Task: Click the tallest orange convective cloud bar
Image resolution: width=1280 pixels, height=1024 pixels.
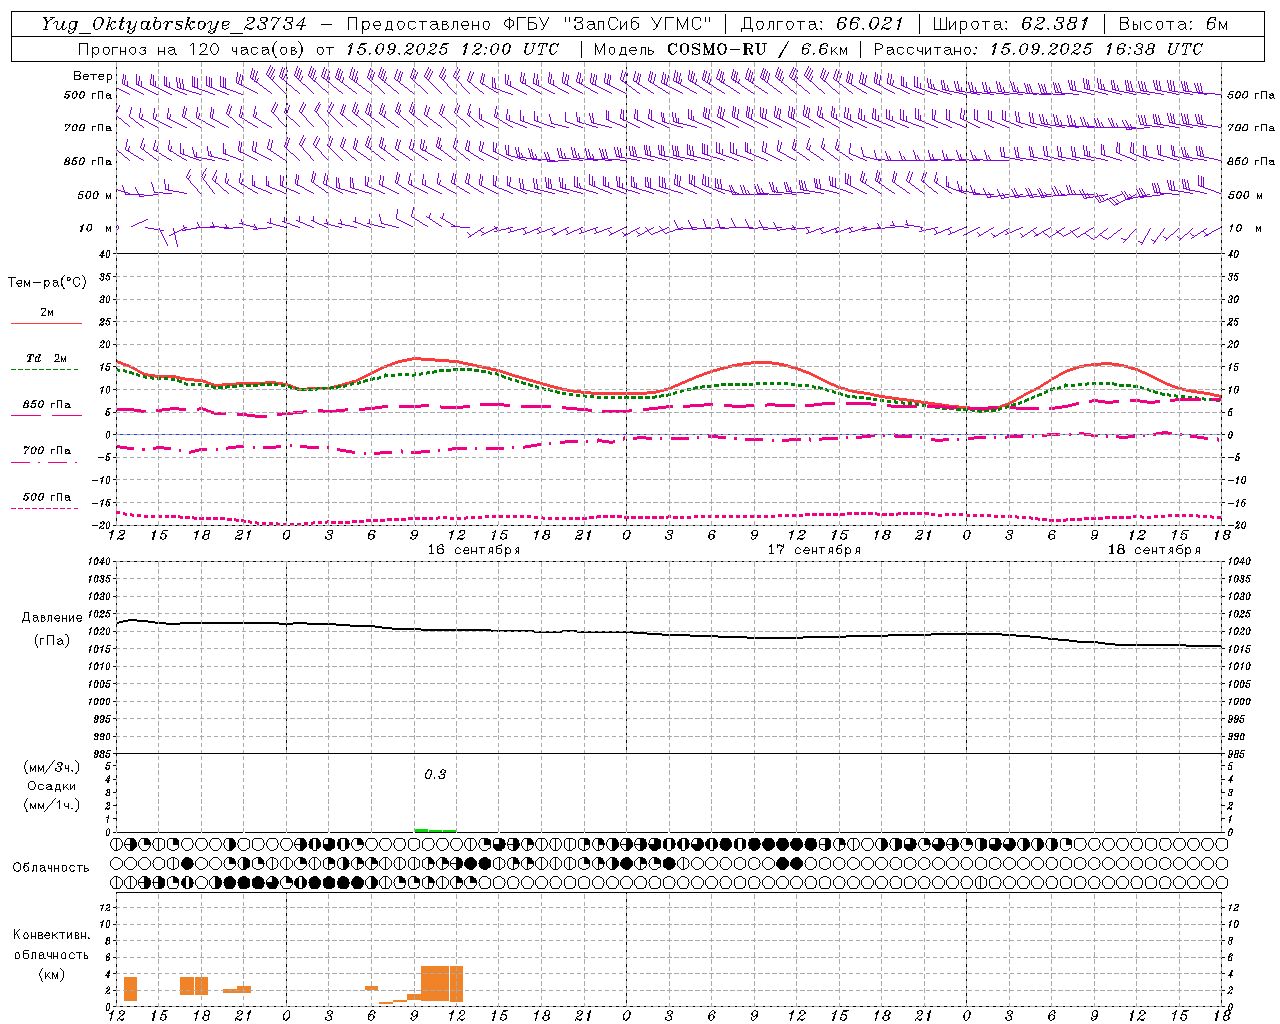Action: (x=442, y=983)
